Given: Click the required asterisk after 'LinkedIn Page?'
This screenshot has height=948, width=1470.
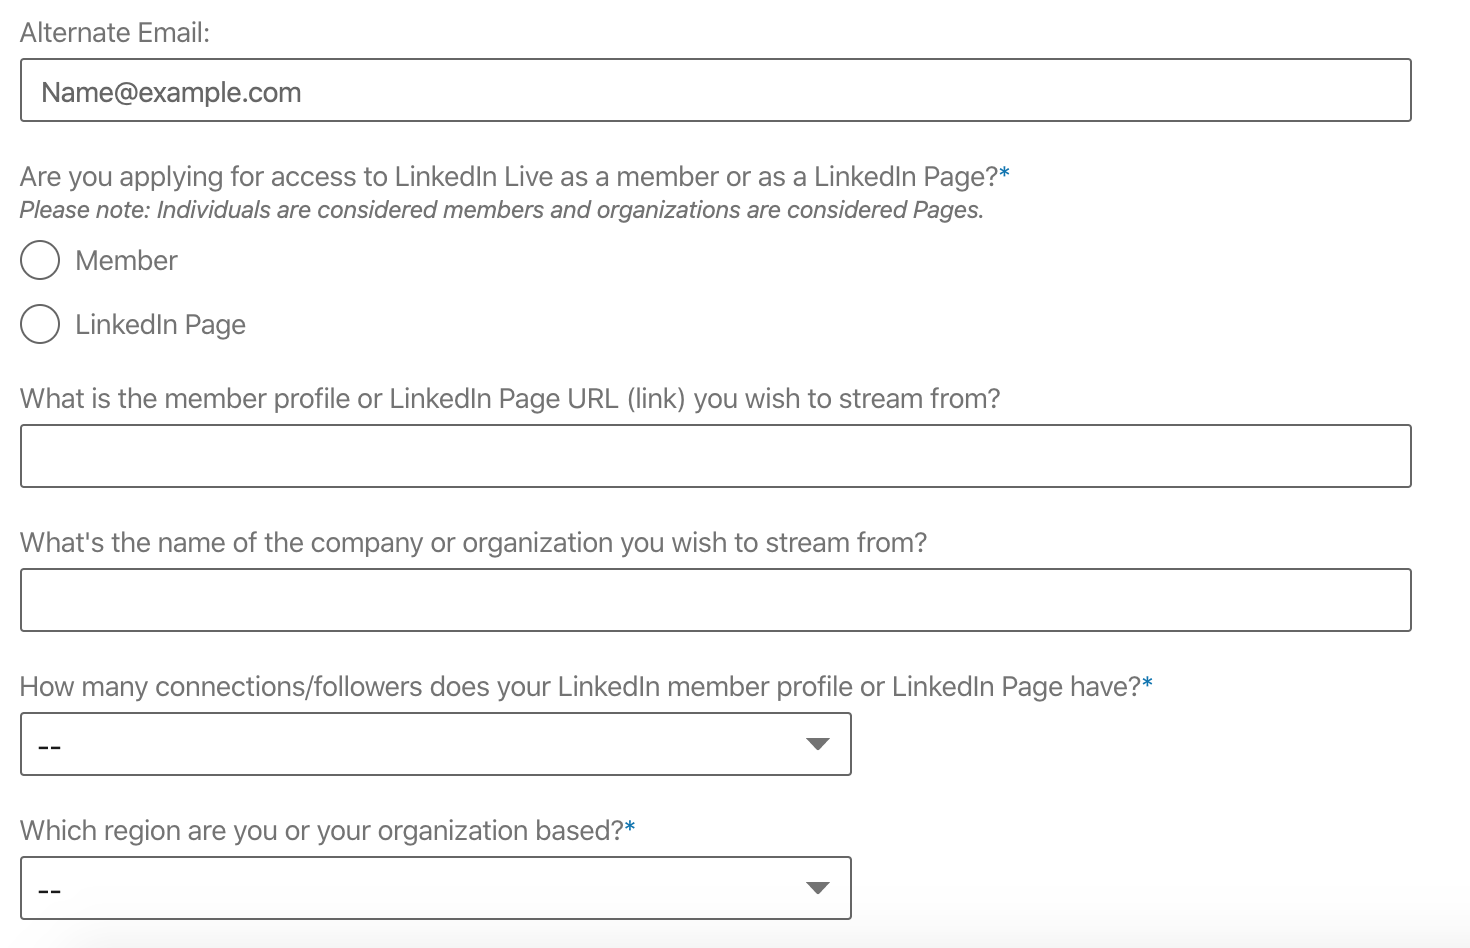Looking at the screenshot, I should (1005, 175).
